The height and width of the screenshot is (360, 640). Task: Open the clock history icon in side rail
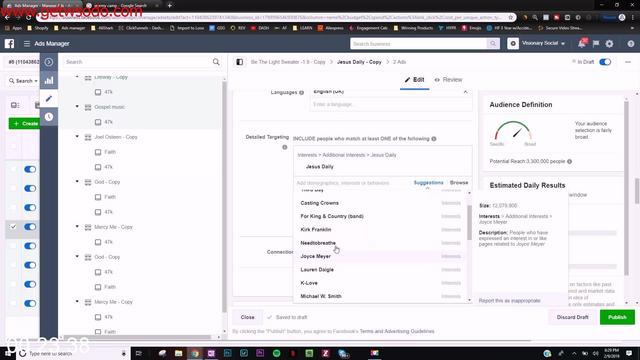49,117
